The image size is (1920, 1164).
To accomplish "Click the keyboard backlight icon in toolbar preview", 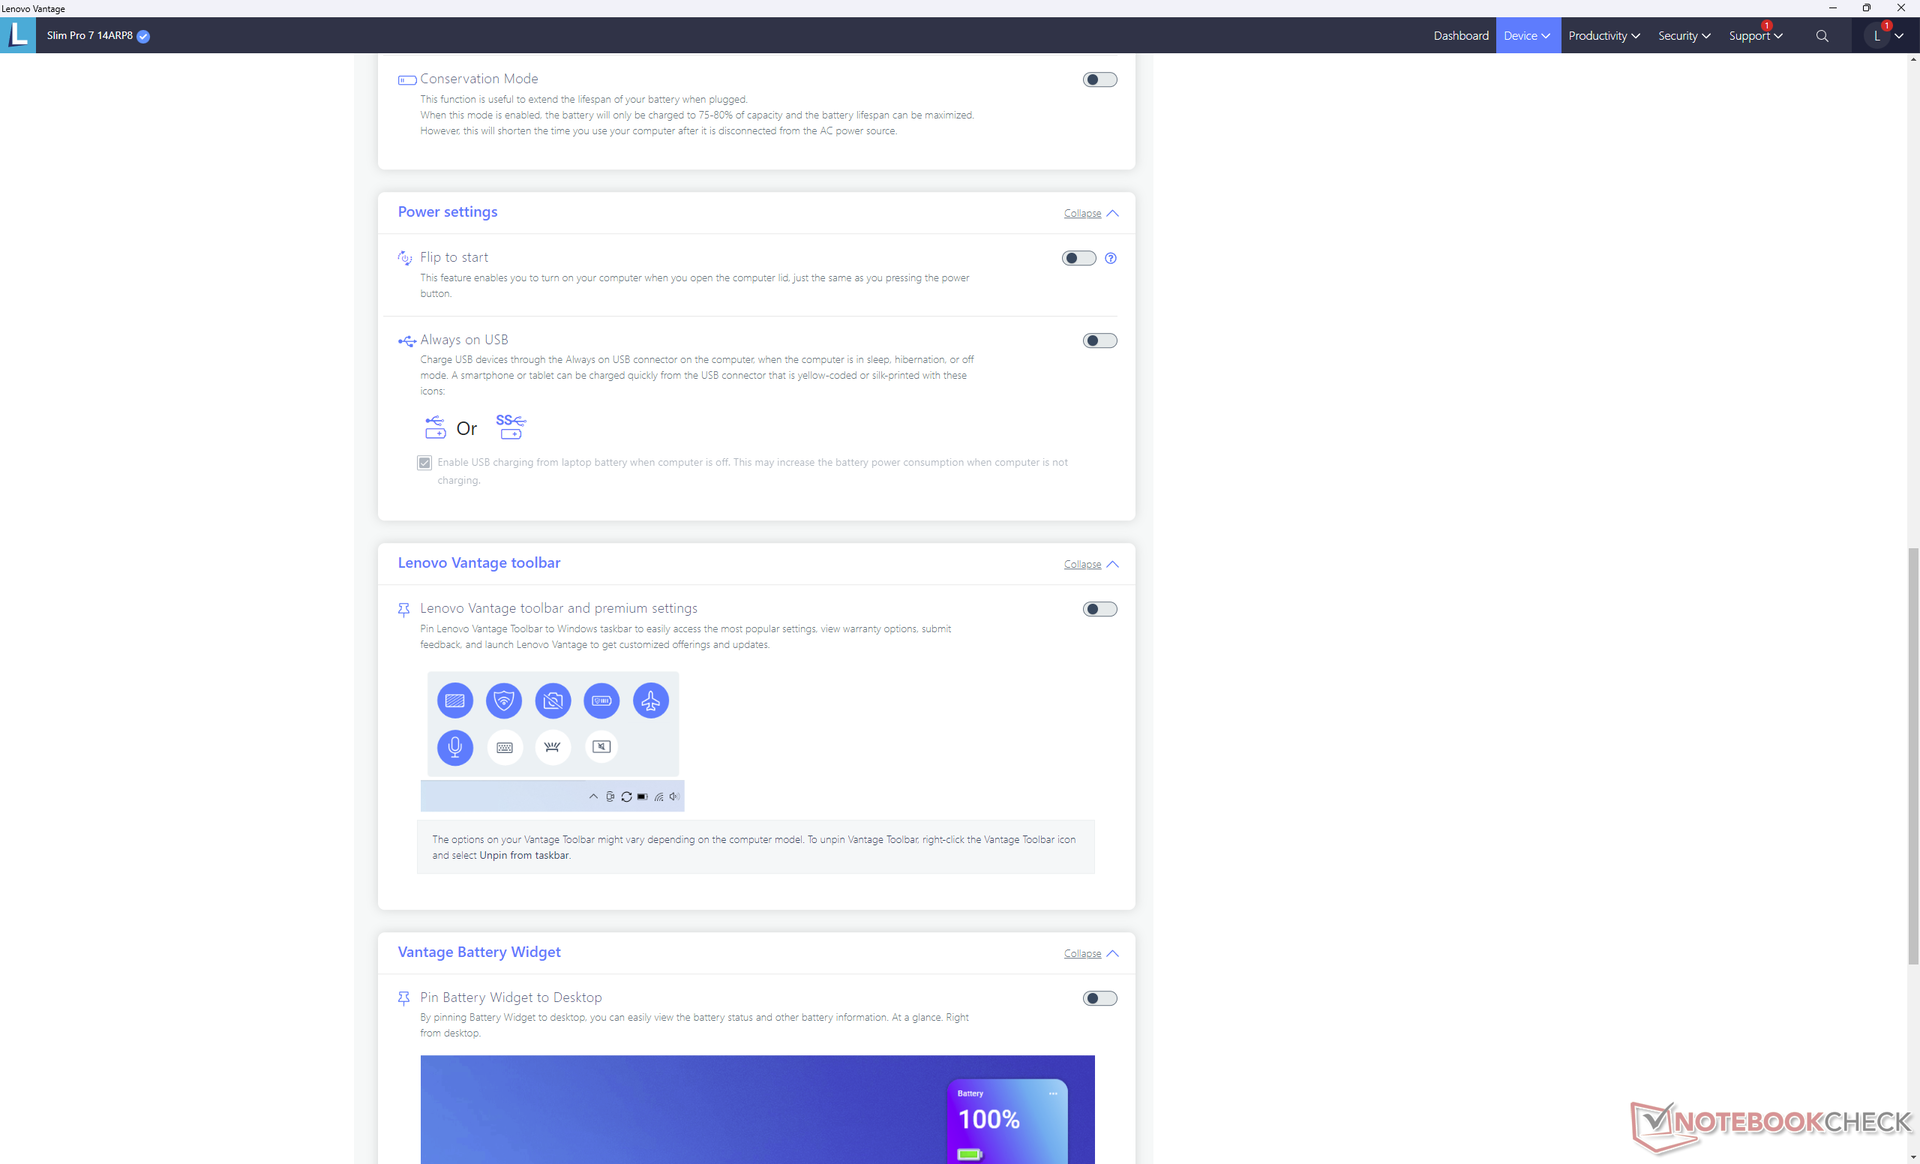I will pos(552,747).
